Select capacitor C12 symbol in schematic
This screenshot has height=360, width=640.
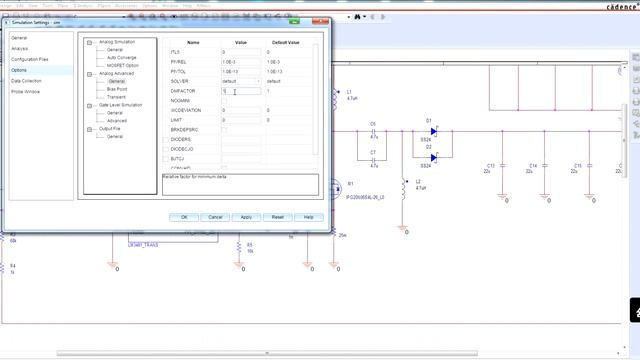point(503,166)
